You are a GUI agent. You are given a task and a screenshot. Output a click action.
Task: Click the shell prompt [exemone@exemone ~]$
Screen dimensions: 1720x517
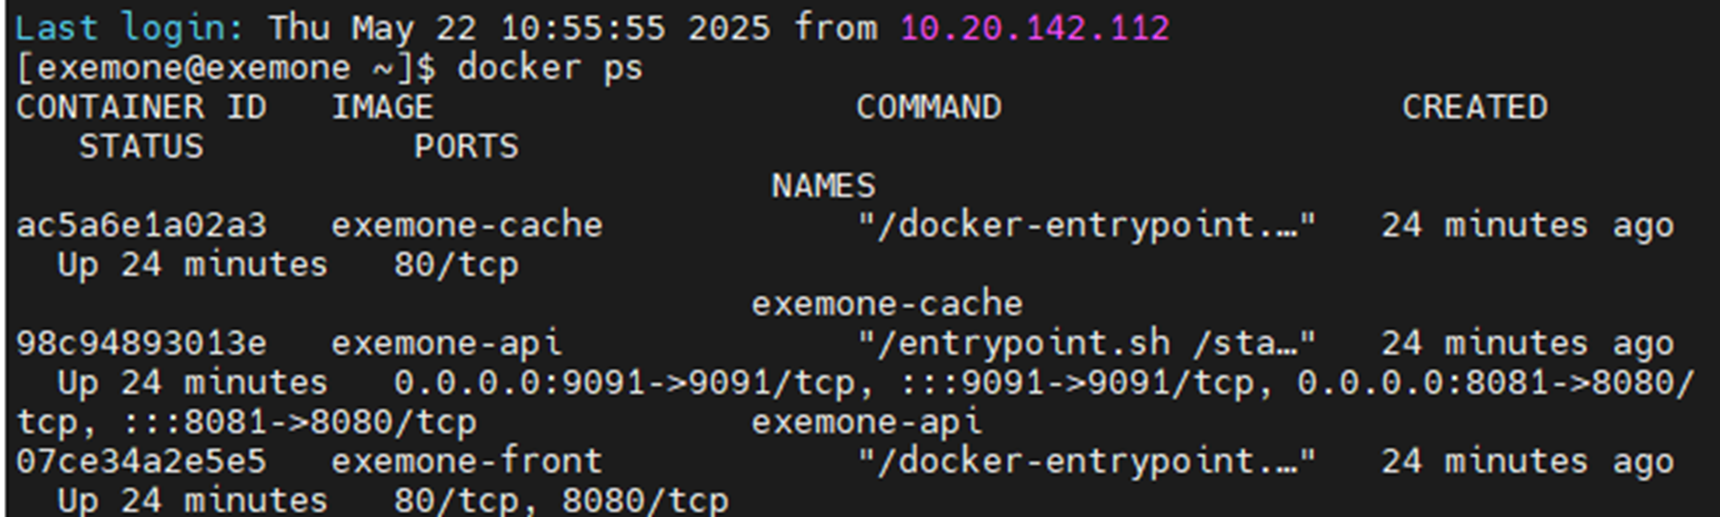point(226,68)
